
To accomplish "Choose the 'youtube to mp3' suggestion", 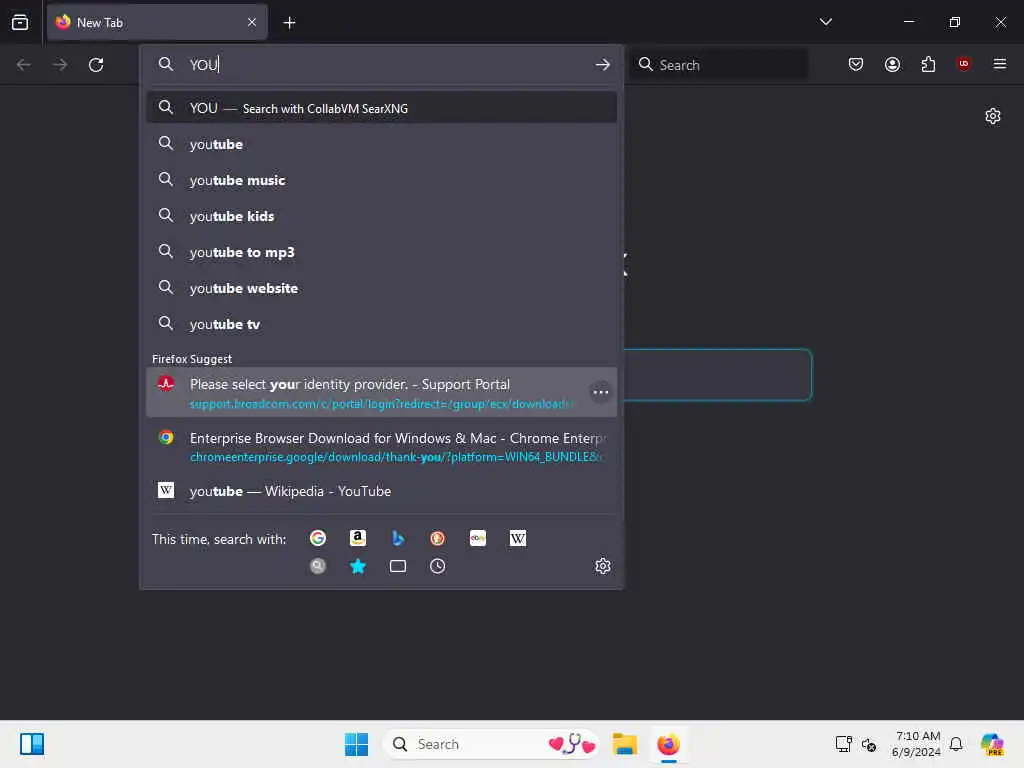I will tap(382, 252).
